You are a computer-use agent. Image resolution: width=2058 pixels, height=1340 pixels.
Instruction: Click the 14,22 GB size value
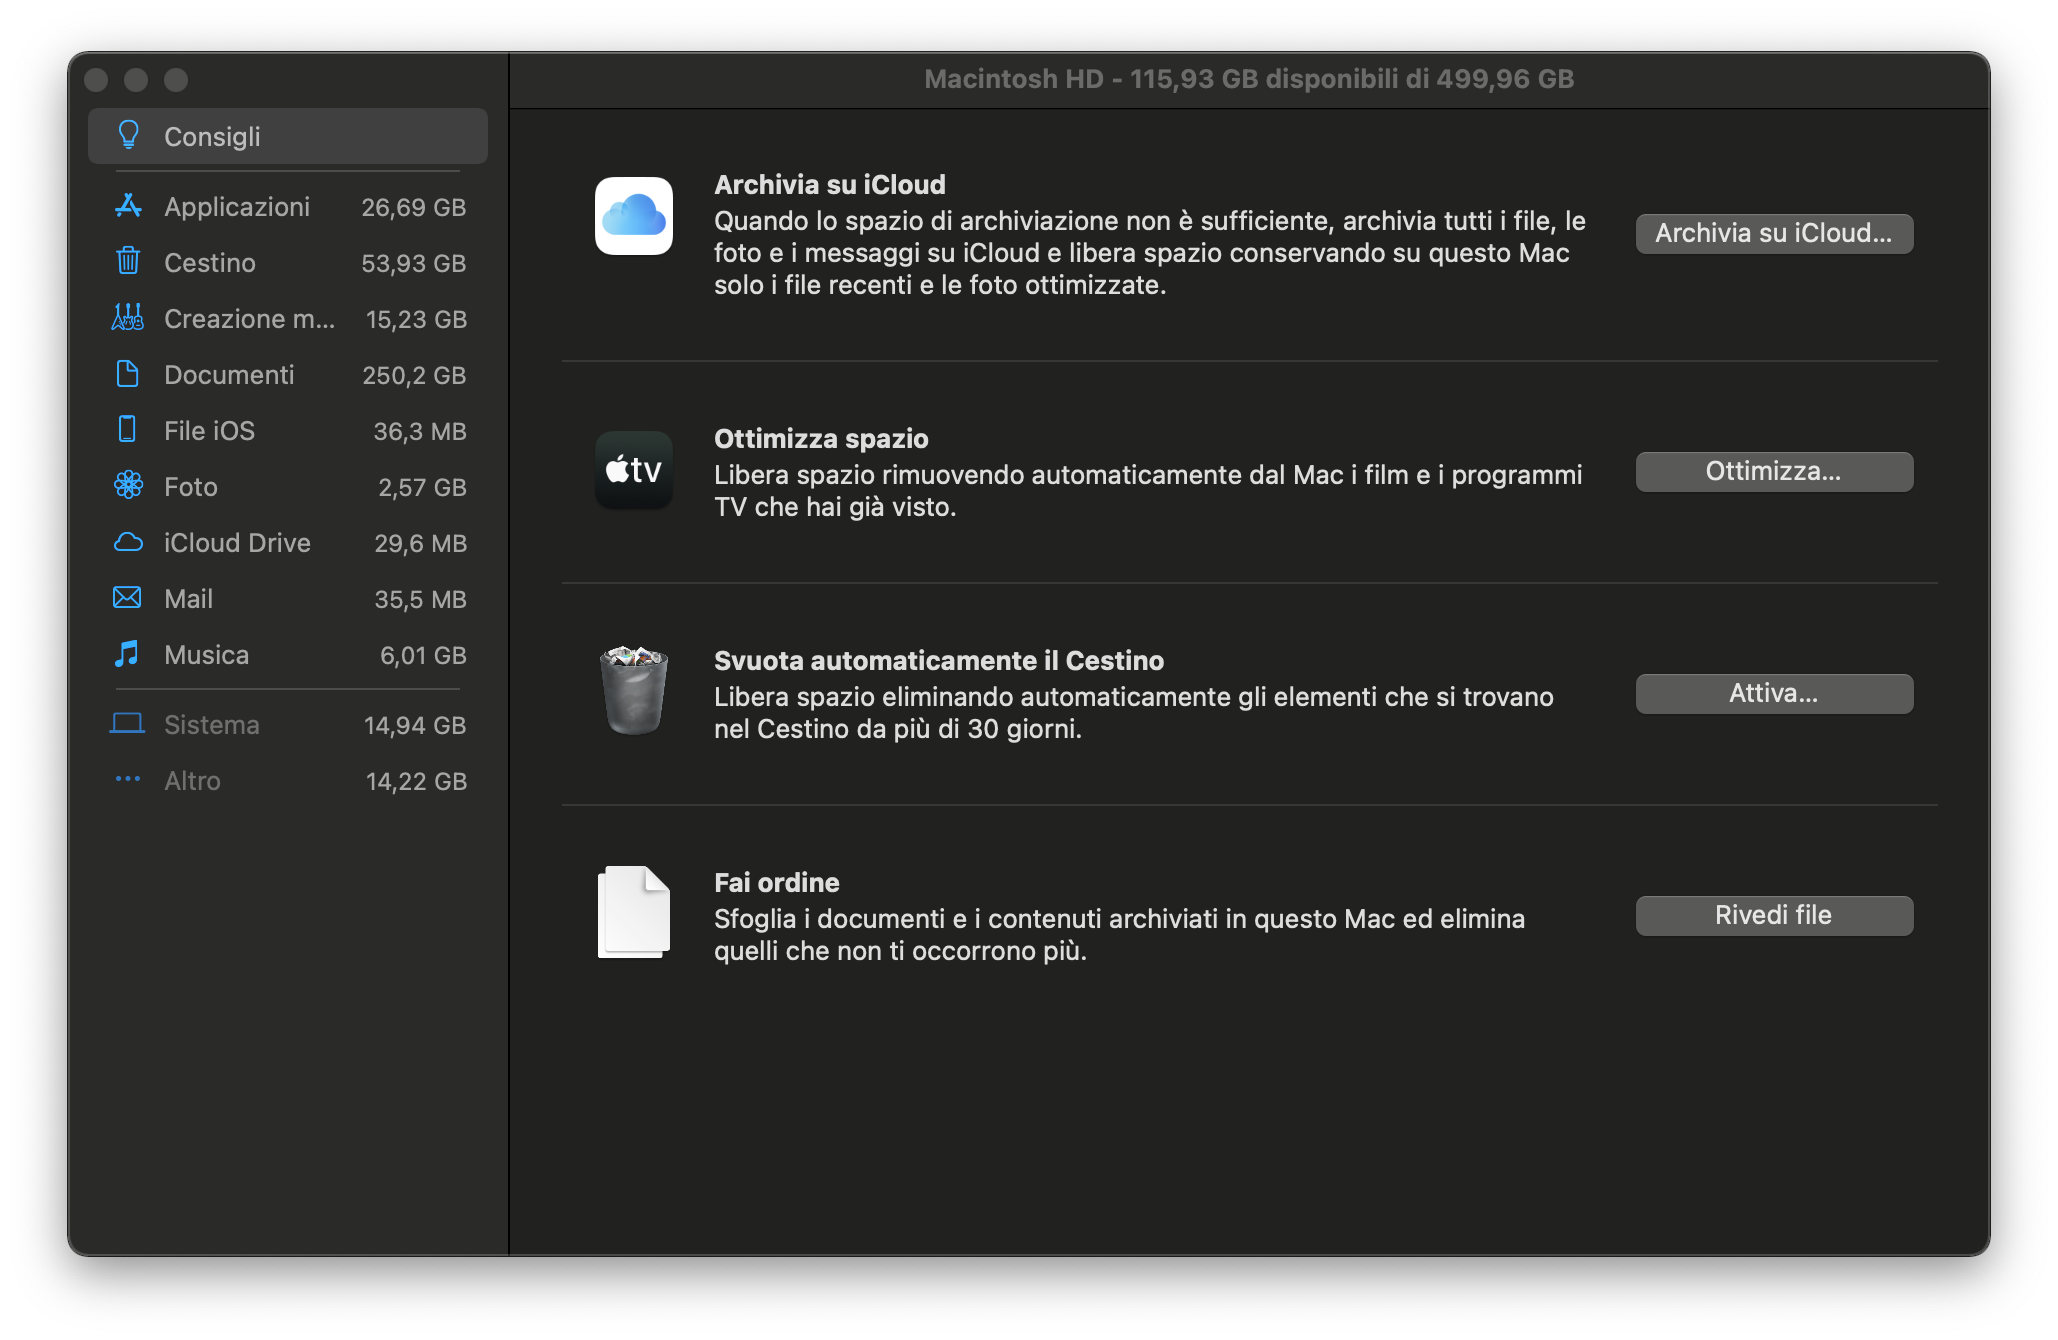[x=416, y=781]
